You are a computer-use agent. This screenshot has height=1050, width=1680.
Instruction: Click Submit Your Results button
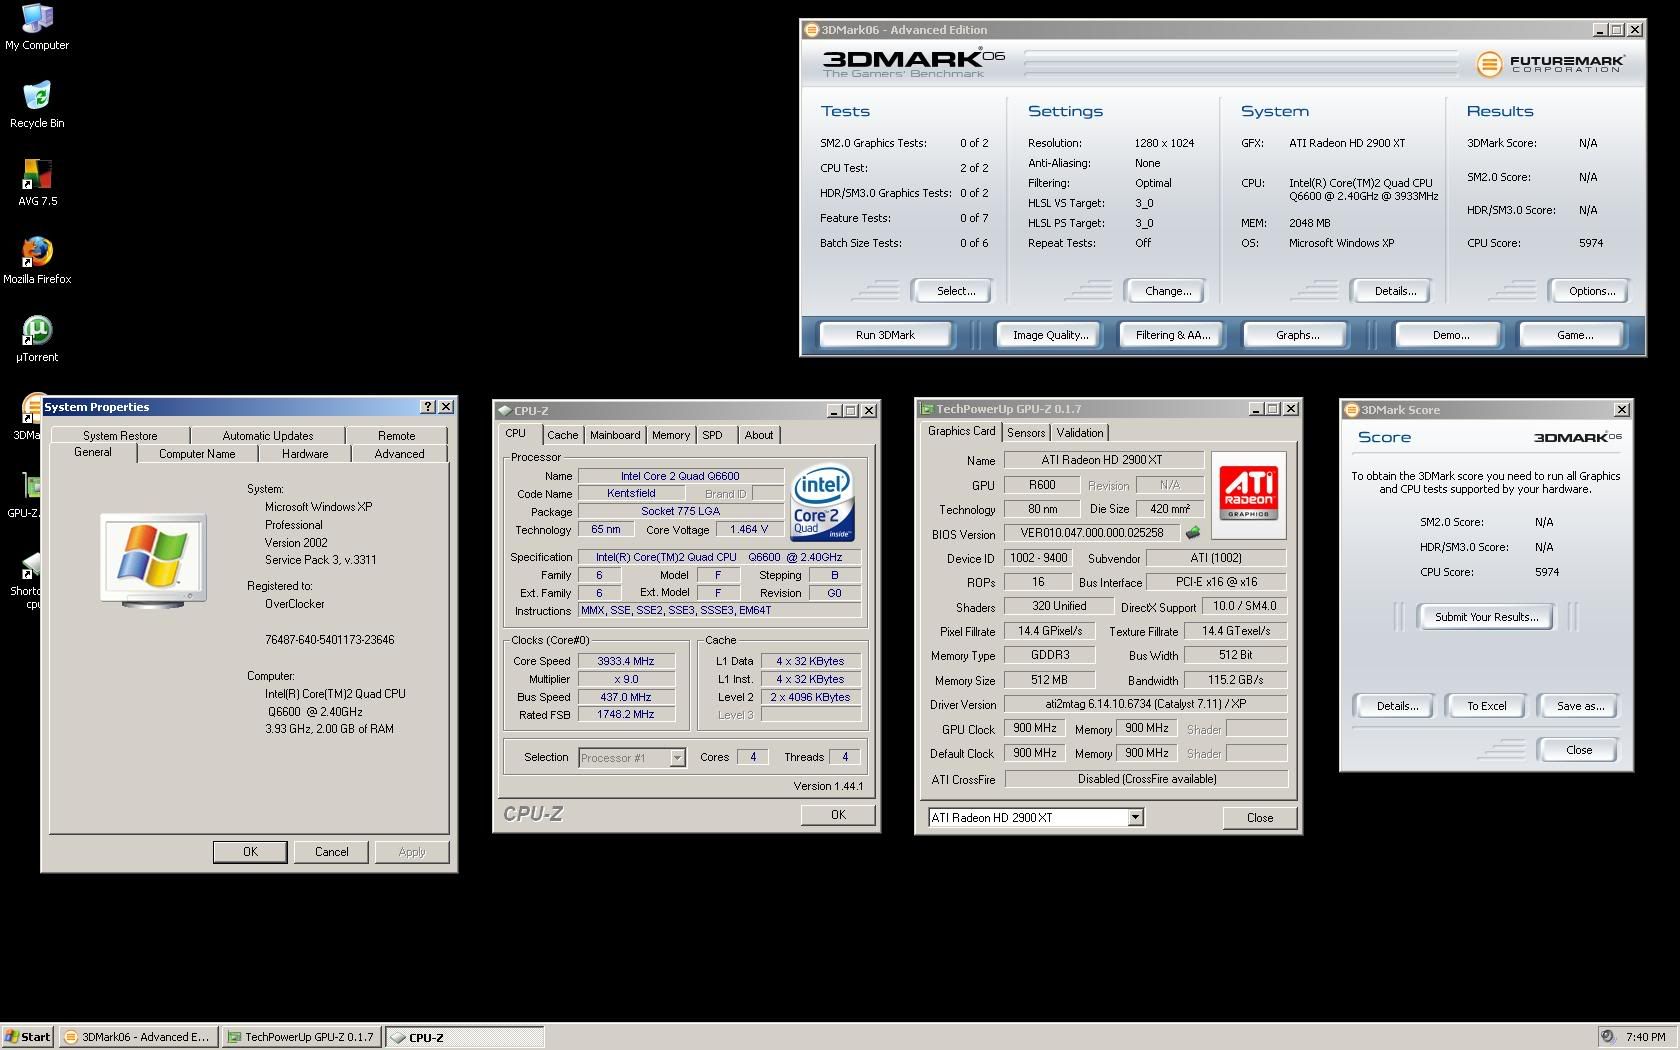click(1486, 617)
